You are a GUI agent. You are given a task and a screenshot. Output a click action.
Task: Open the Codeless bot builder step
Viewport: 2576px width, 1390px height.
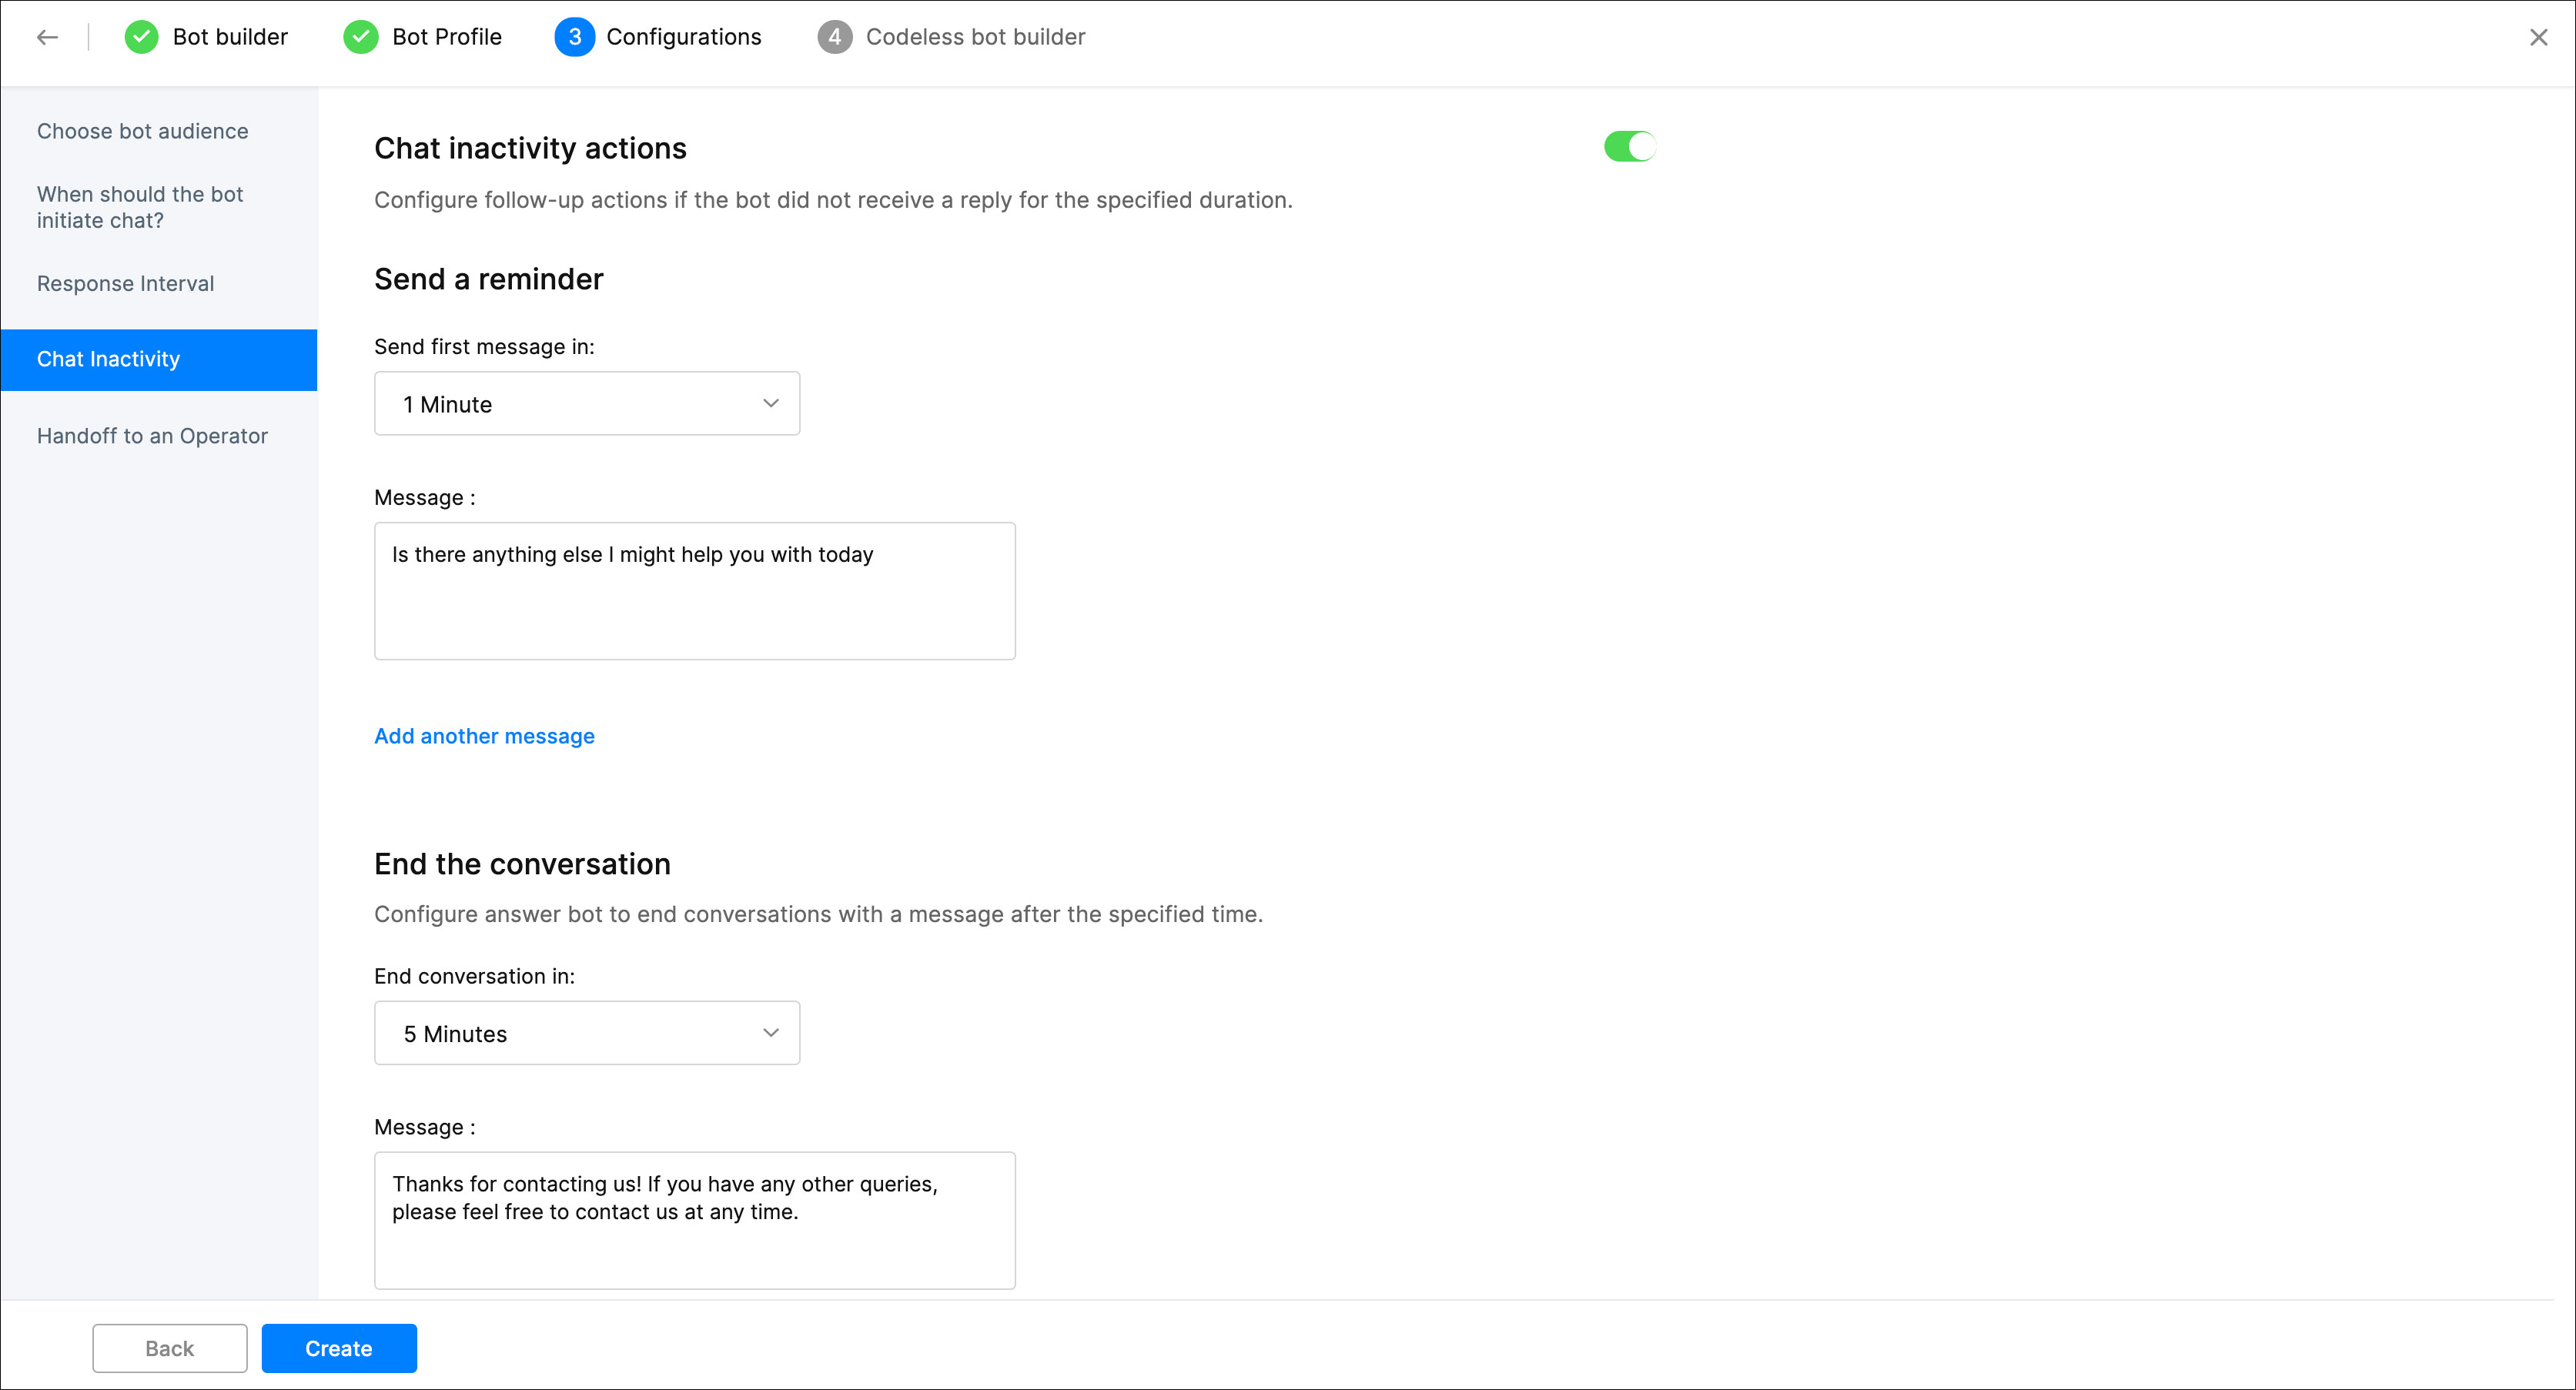[975, 37]
